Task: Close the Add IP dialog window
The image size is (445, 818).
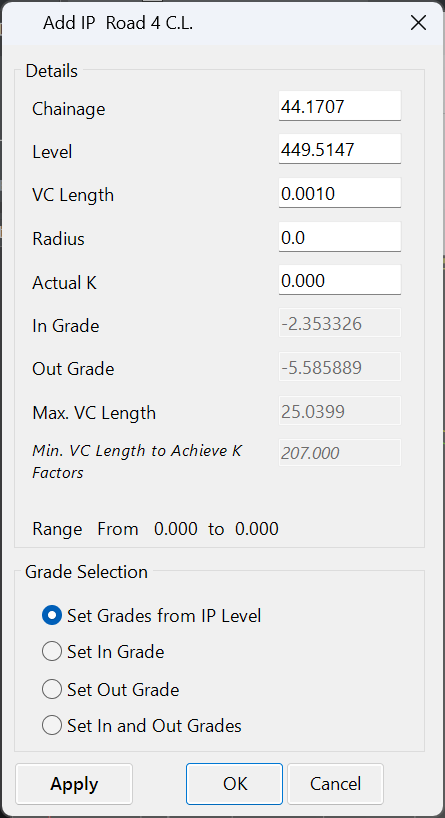Action: [x=418, y=23]
